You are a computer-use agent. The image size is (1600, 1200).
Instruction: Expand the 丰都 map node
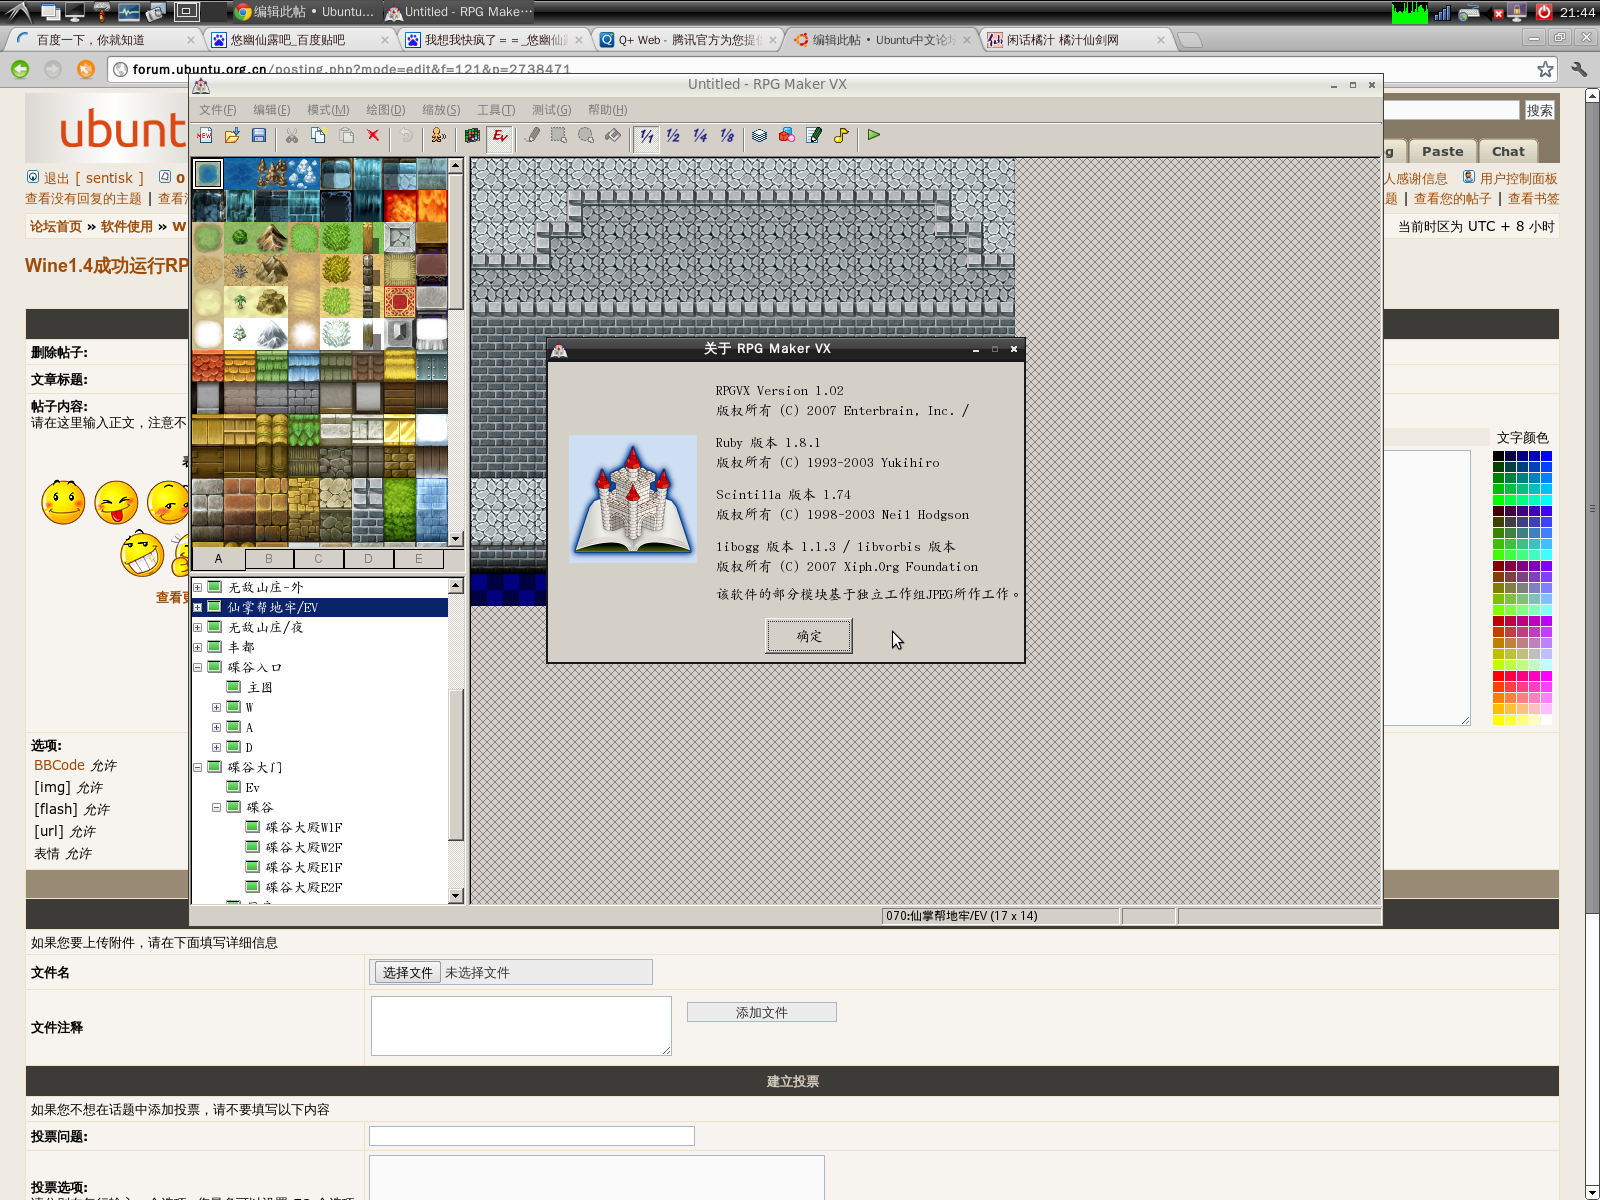(x=197, y=648)
